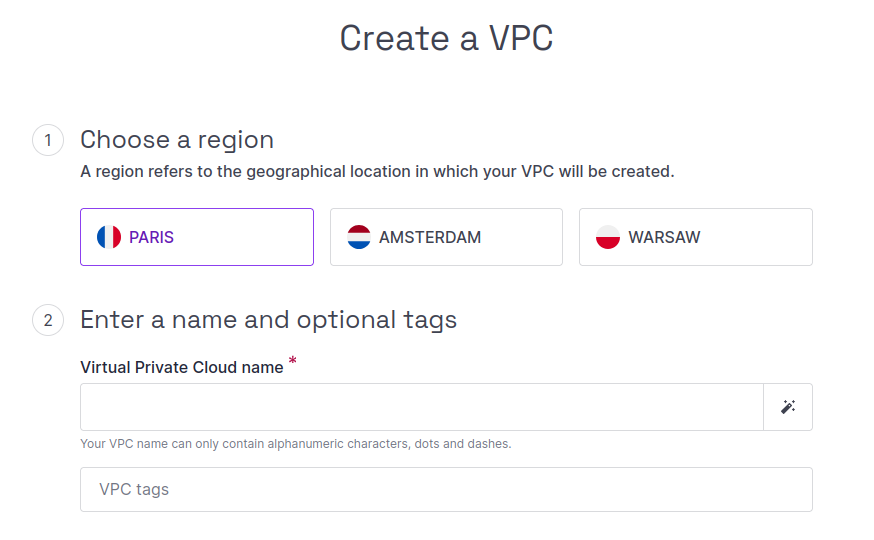Focus the Virtual Private Cloud name field
Screen dimensions: 874x540
click(421, 407)
